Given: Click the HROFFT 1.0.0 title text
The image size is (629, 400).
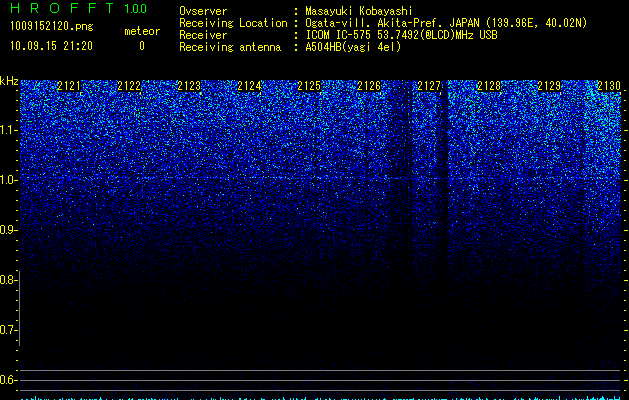Looking at the screenshot, I should (78, 8).
